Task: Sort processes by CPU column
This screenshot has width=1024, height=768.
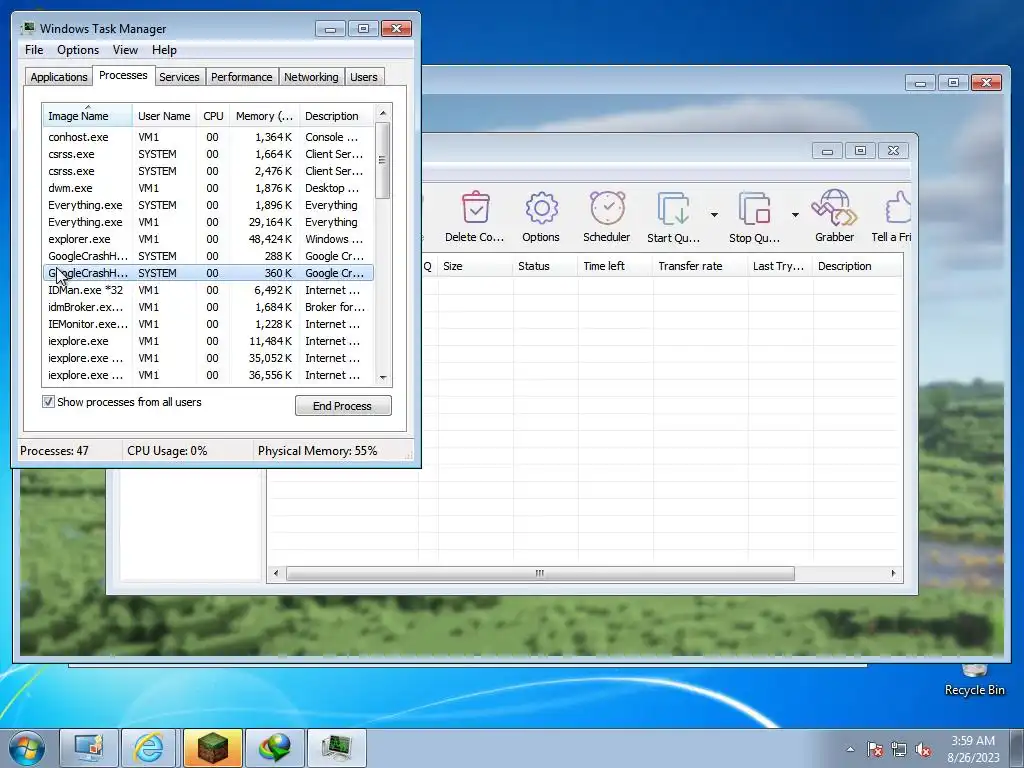Action: (x=213, y=116)
